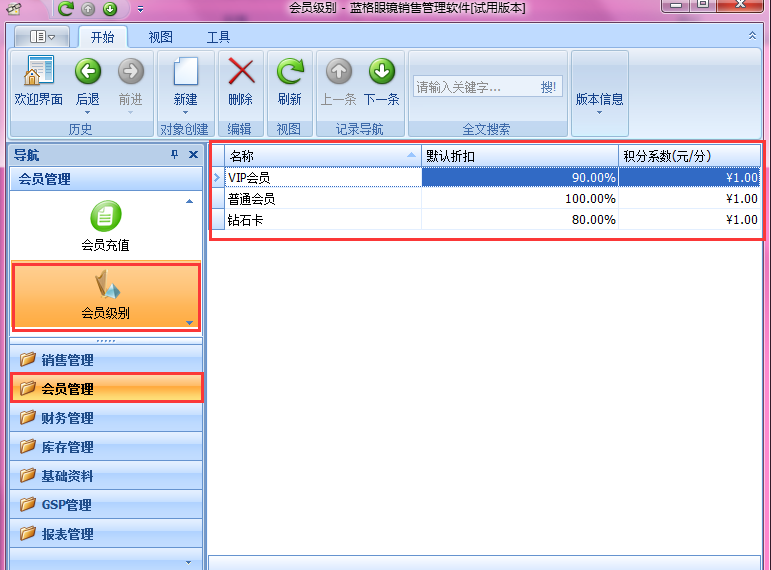Open 会员充值 in navigation panel

(x=105, y=226)
